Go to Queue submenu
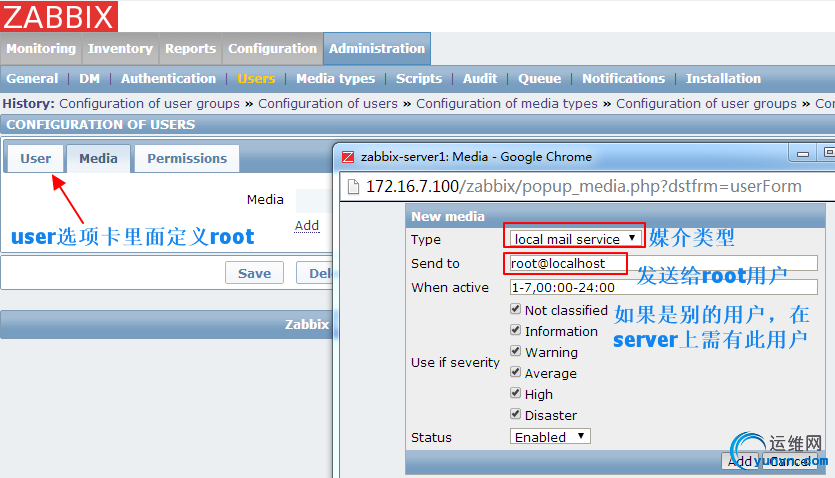Image resolution: width=835 pixels, height=478 pixels. (x=539, y=79)
